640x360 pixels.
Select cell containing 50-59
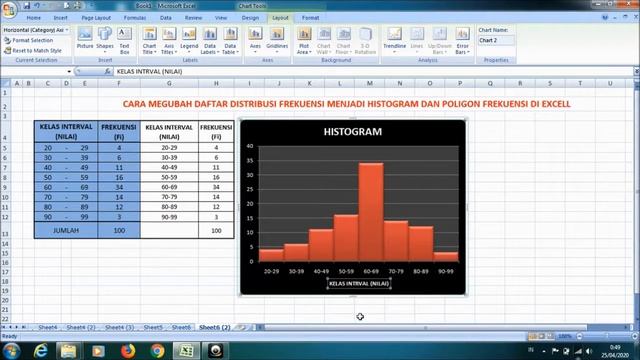coord(169,177)
